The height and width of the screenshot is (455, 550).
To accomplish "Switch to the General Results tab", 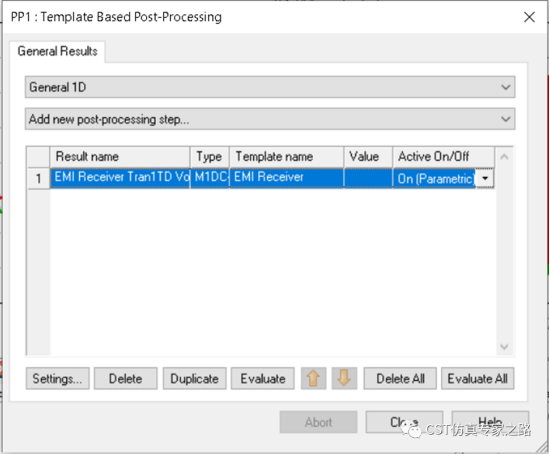I will point(58,51).
